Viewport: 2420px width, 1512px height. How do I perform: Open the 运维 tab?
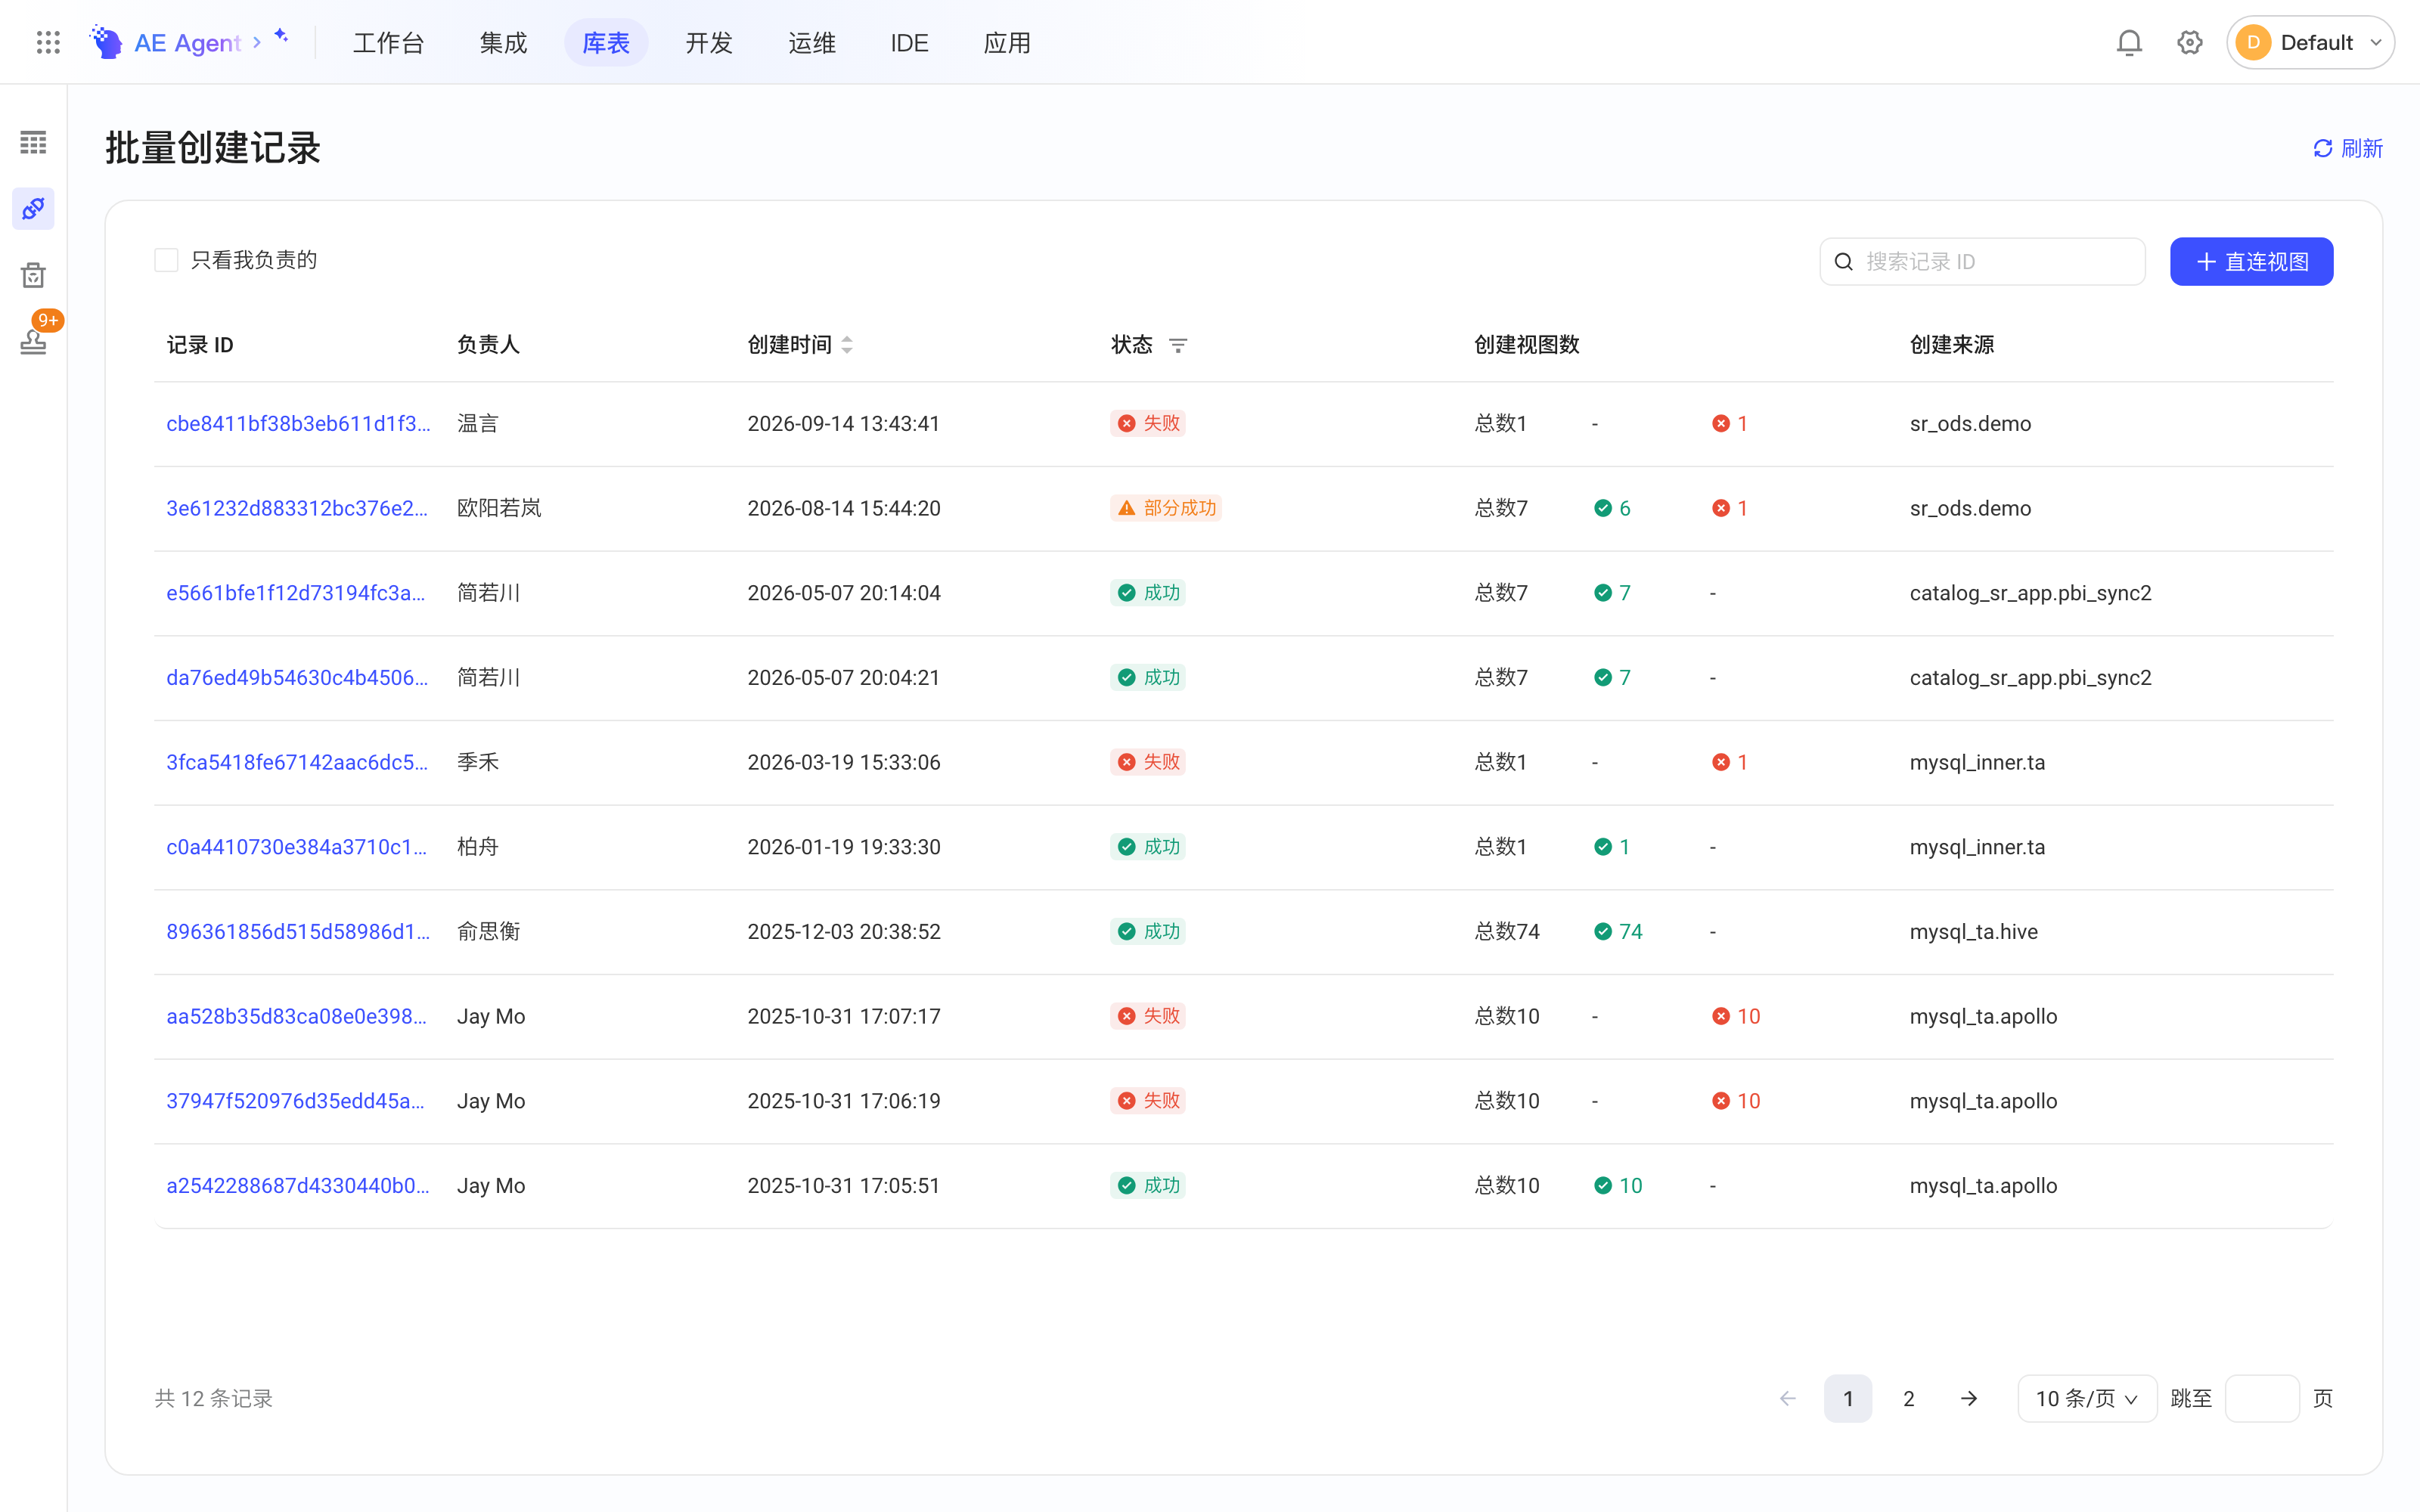pos(812,43)
